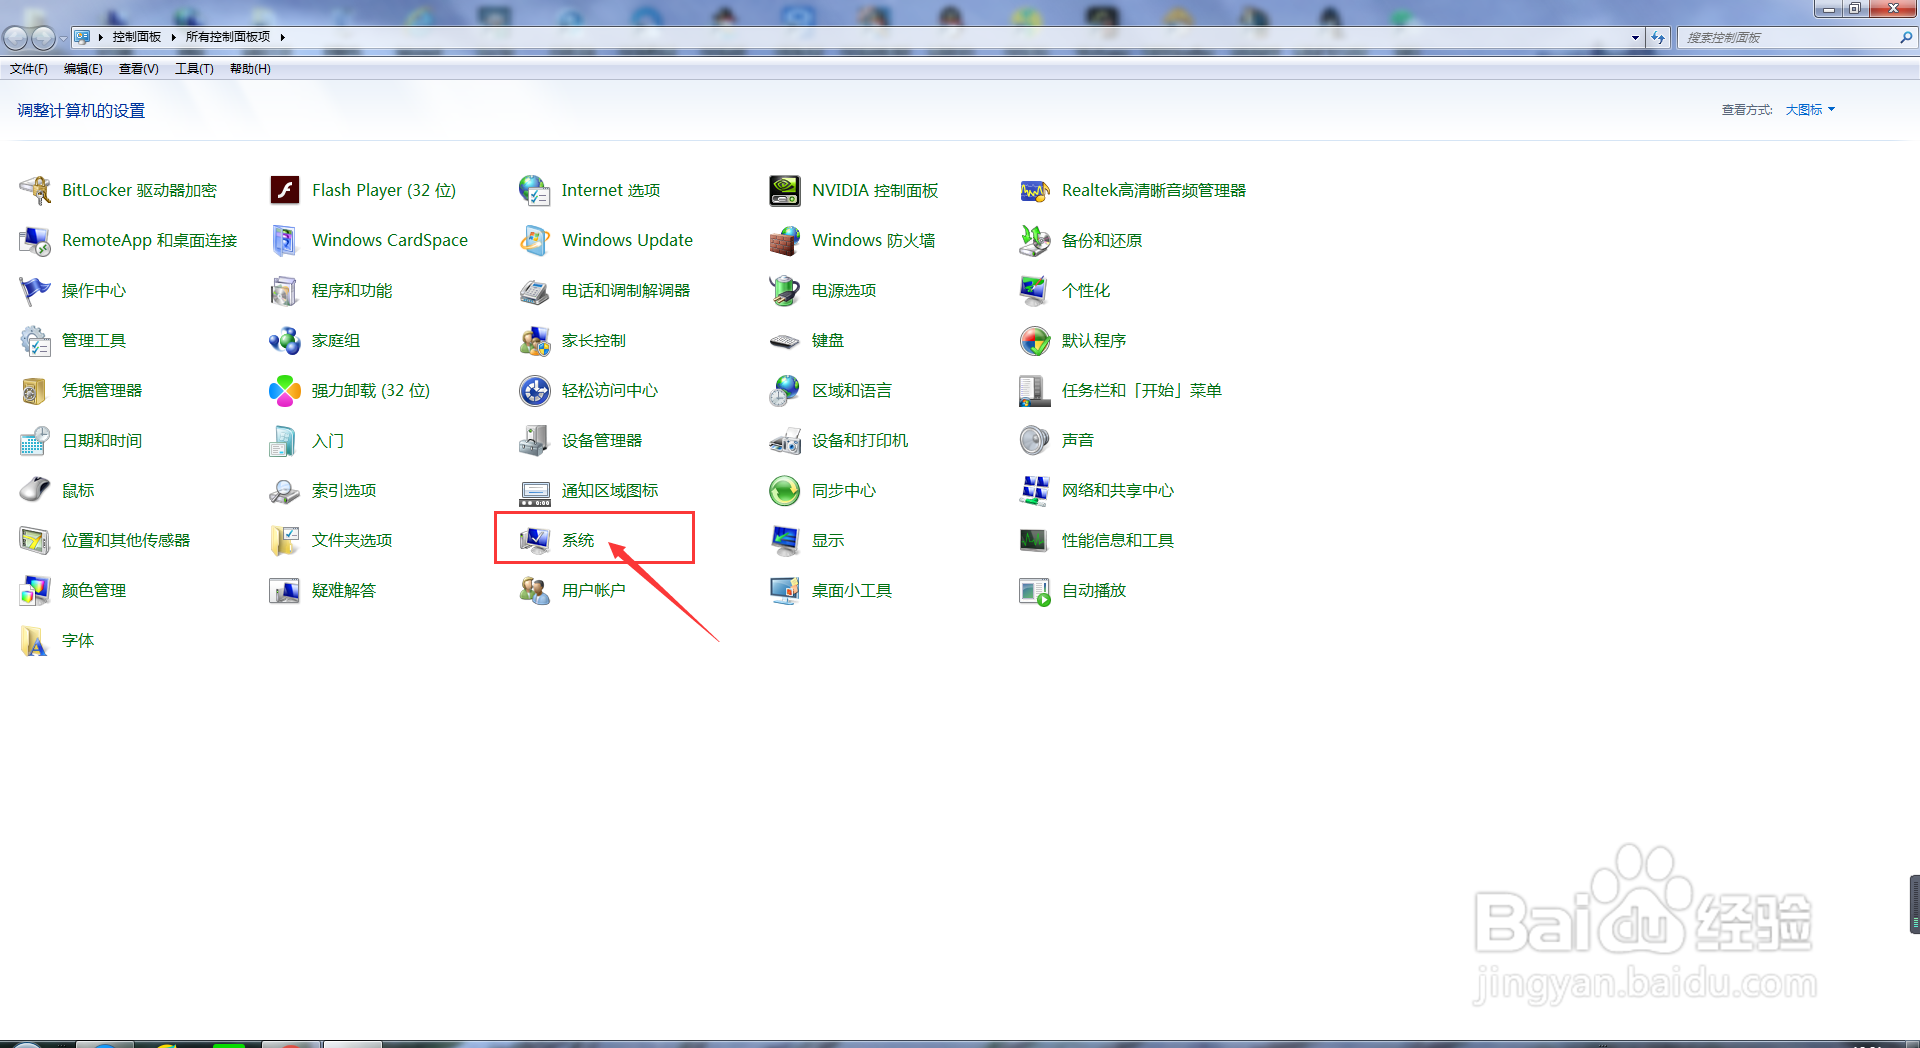Screen dimensions: 1920x1048
Task: Expand the address bar history dropdown arrow
Action: point(1635,37)
